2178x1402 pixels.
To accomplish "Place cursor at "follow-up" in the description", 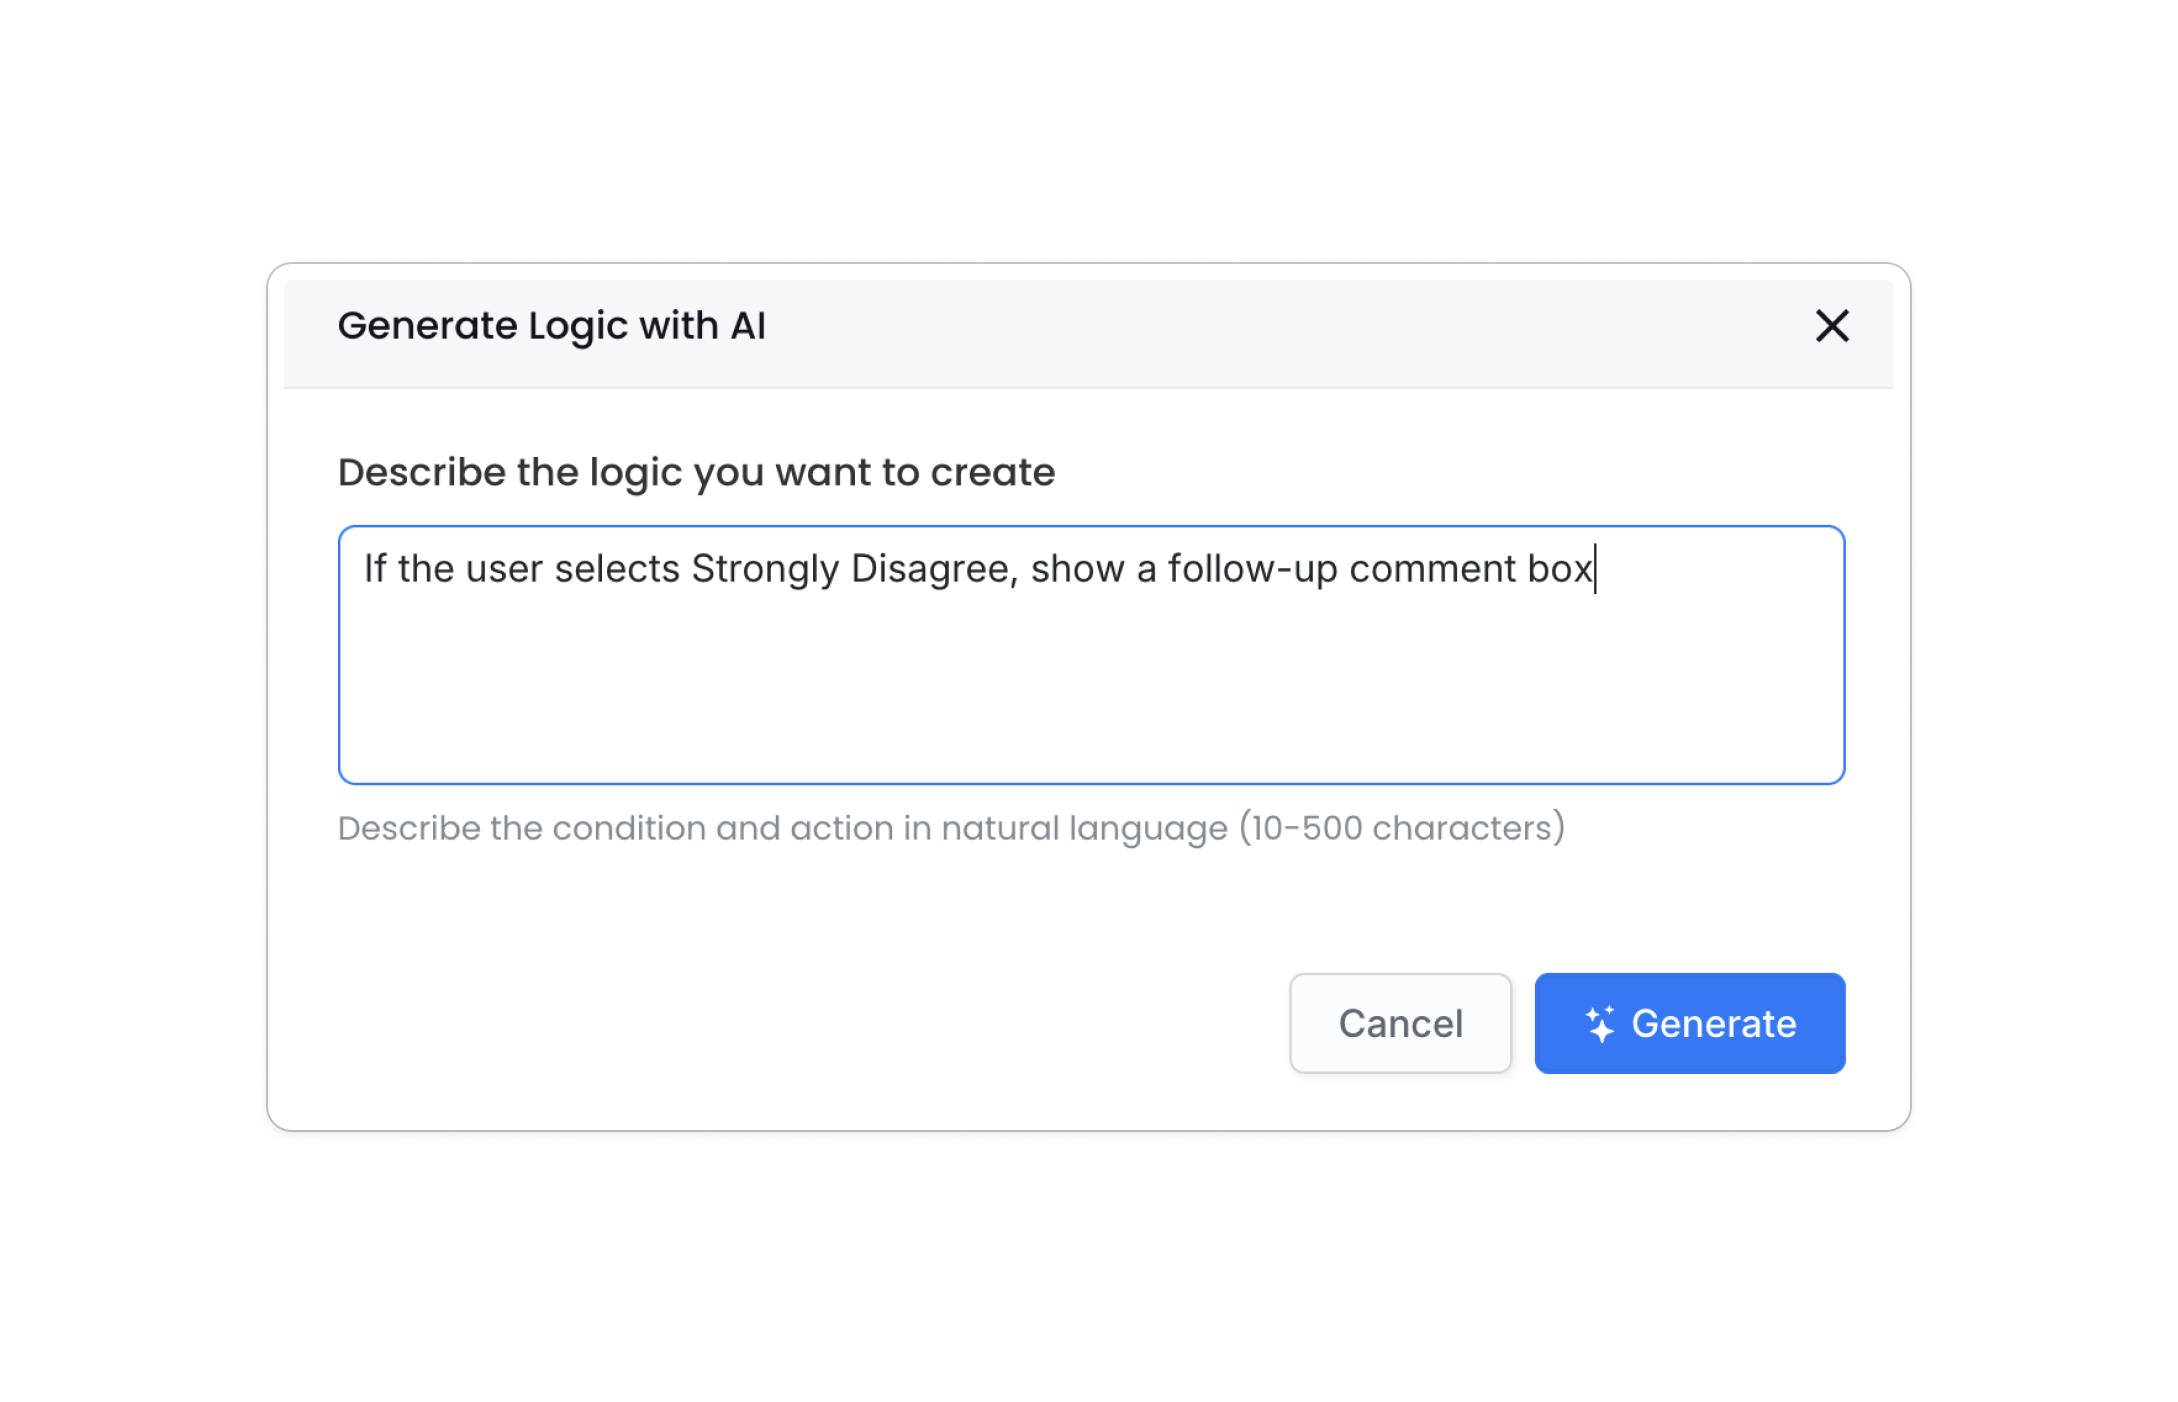I will [x=1252, y=569].
